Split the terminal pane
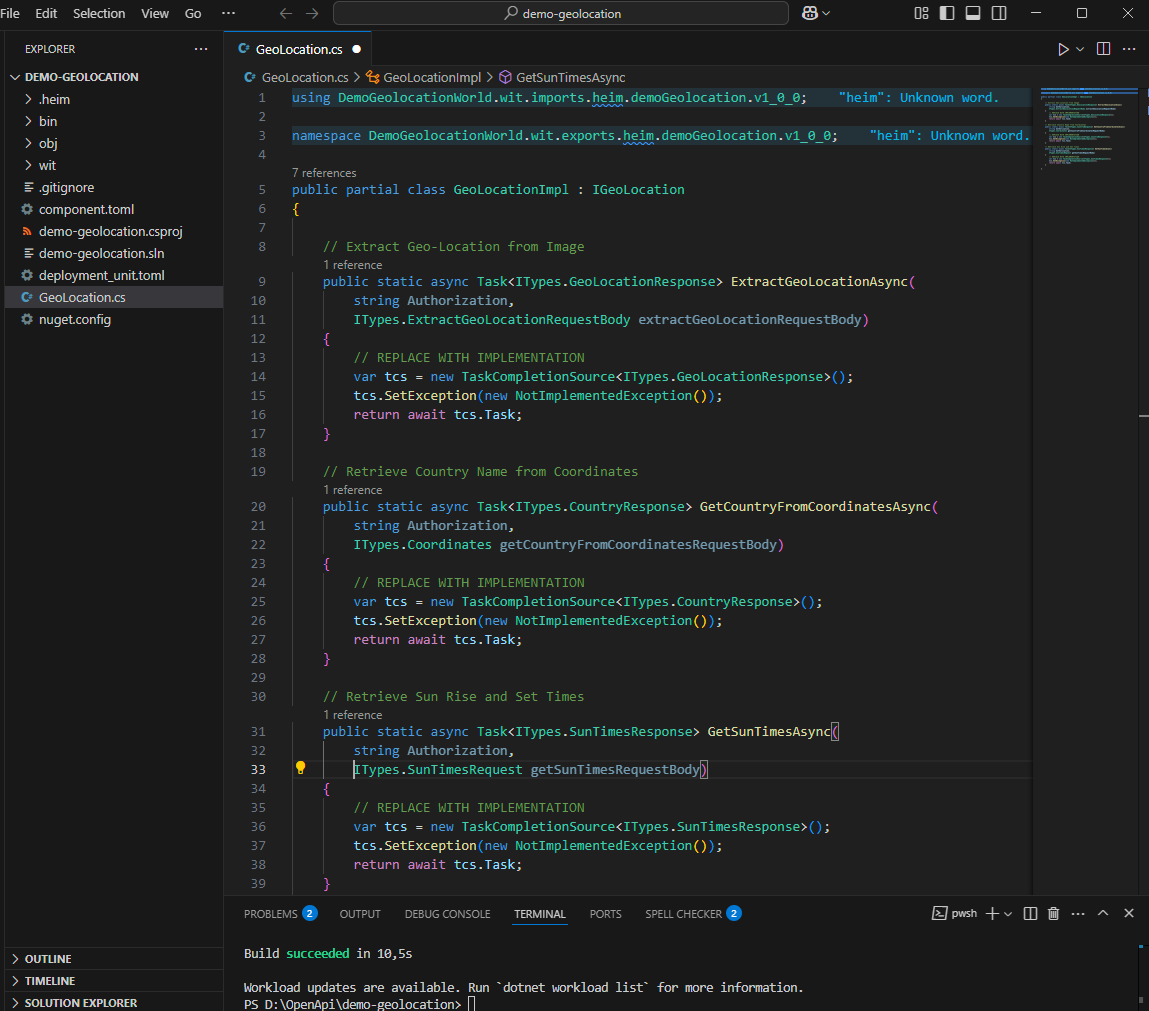1149x1011 pixels. point(1030,913)
